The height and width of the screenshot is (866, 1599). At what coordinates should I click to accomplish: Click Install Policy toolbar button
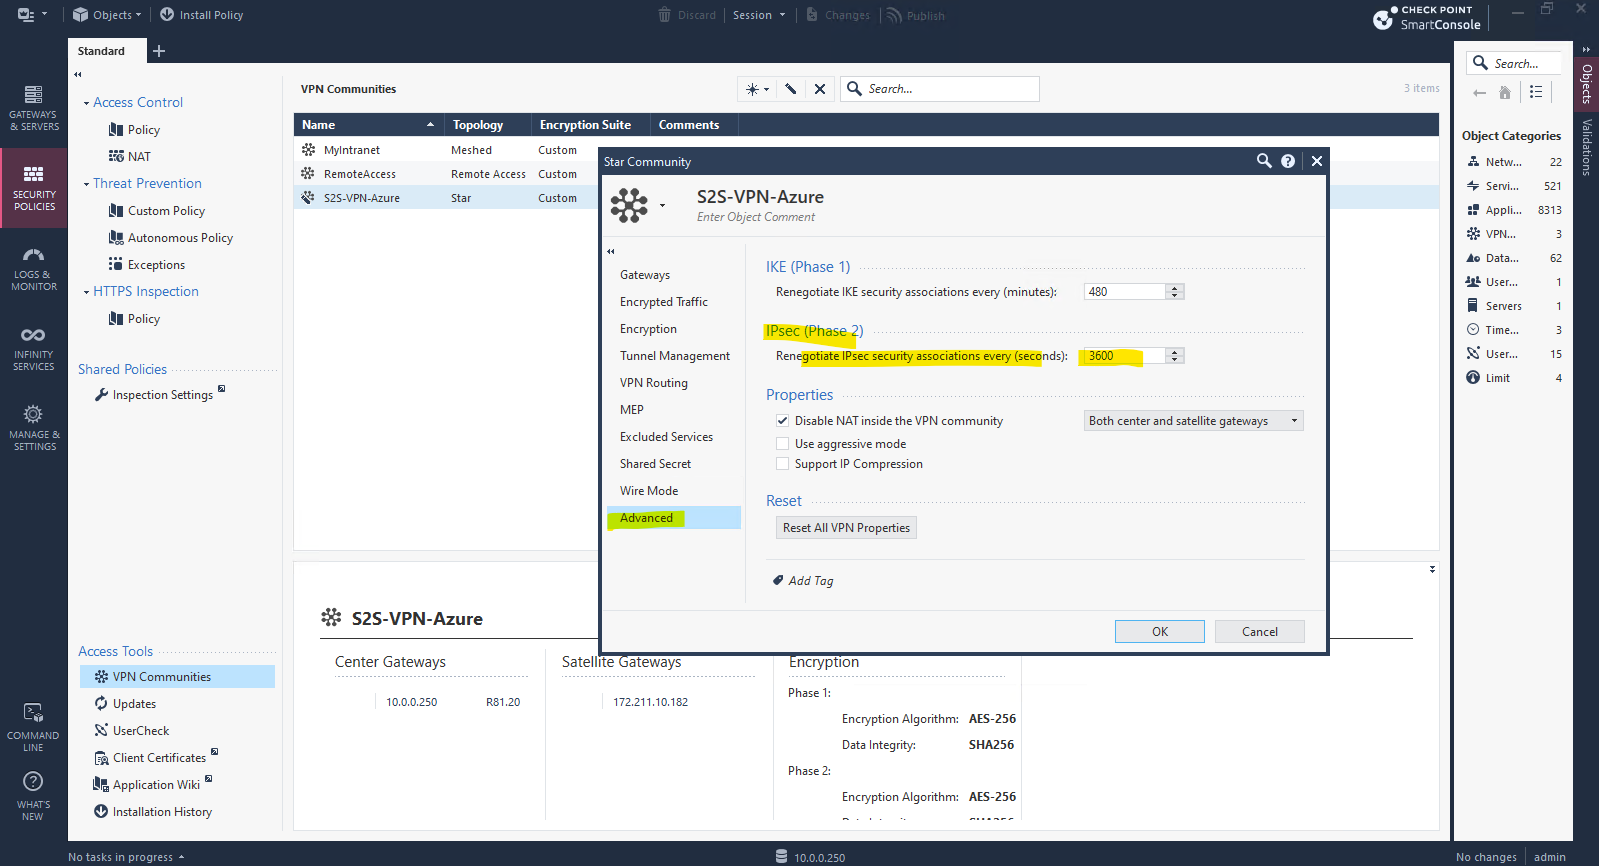(201, 15)
